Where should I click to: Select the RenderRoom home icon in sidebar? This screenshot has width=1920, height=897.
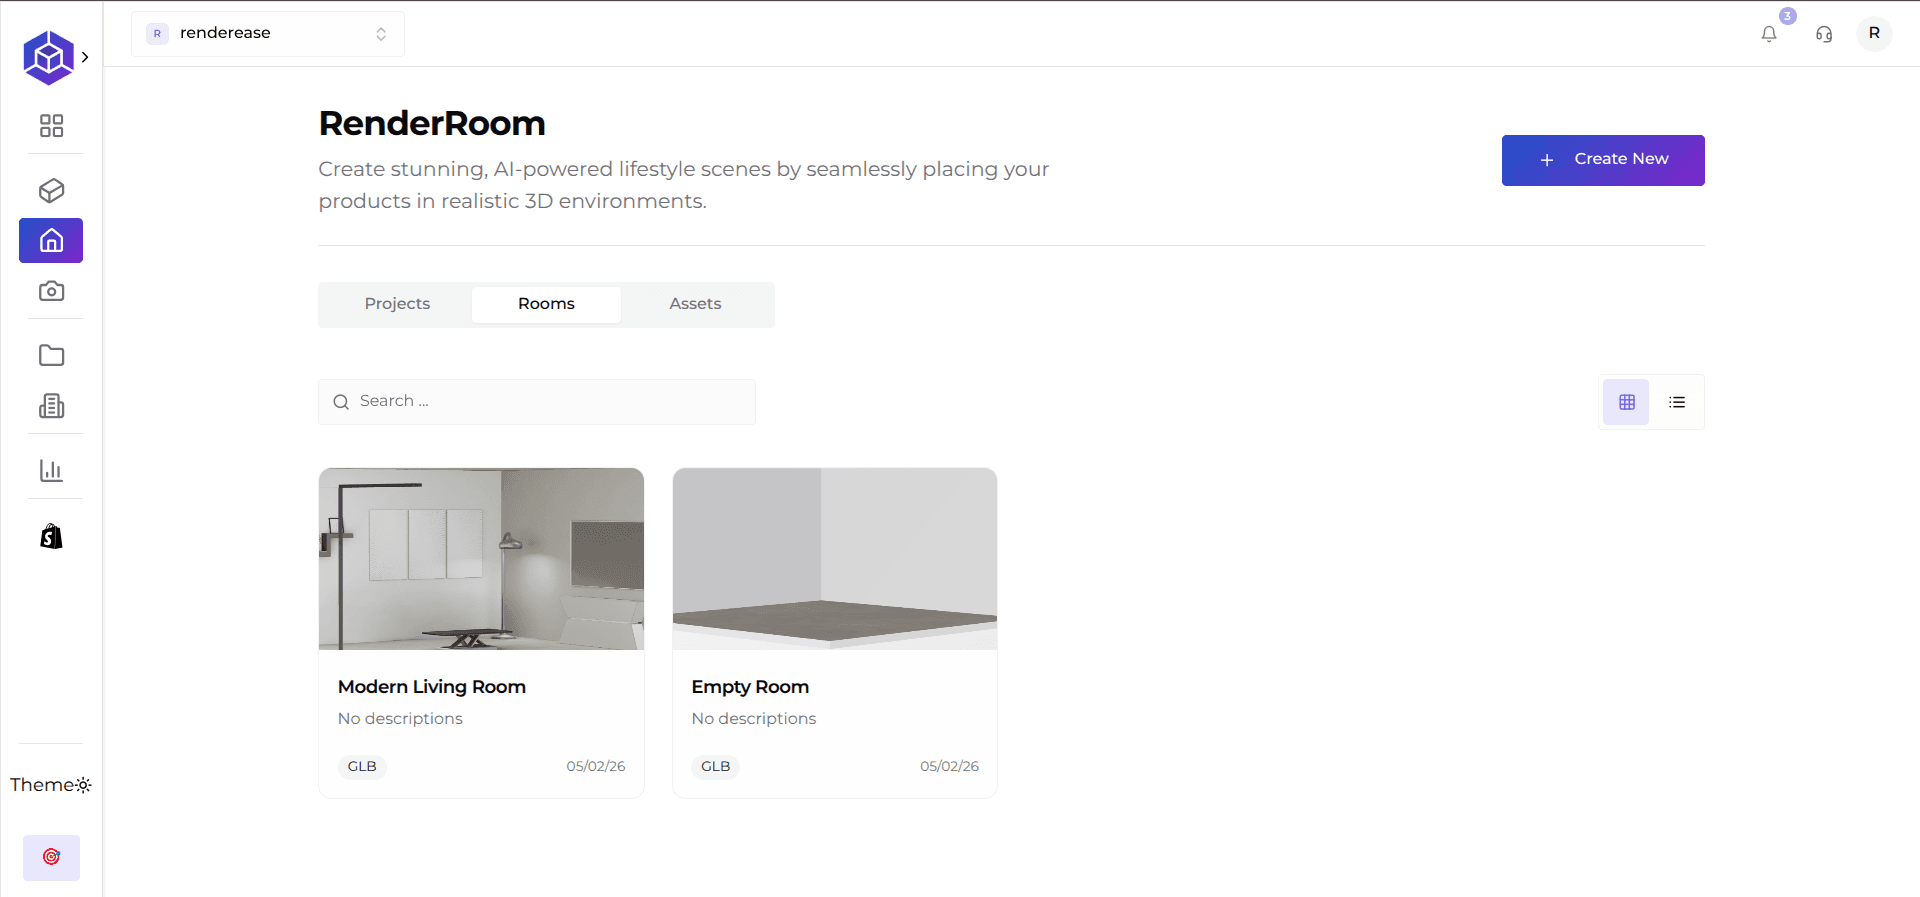click(x=51, y=240)
